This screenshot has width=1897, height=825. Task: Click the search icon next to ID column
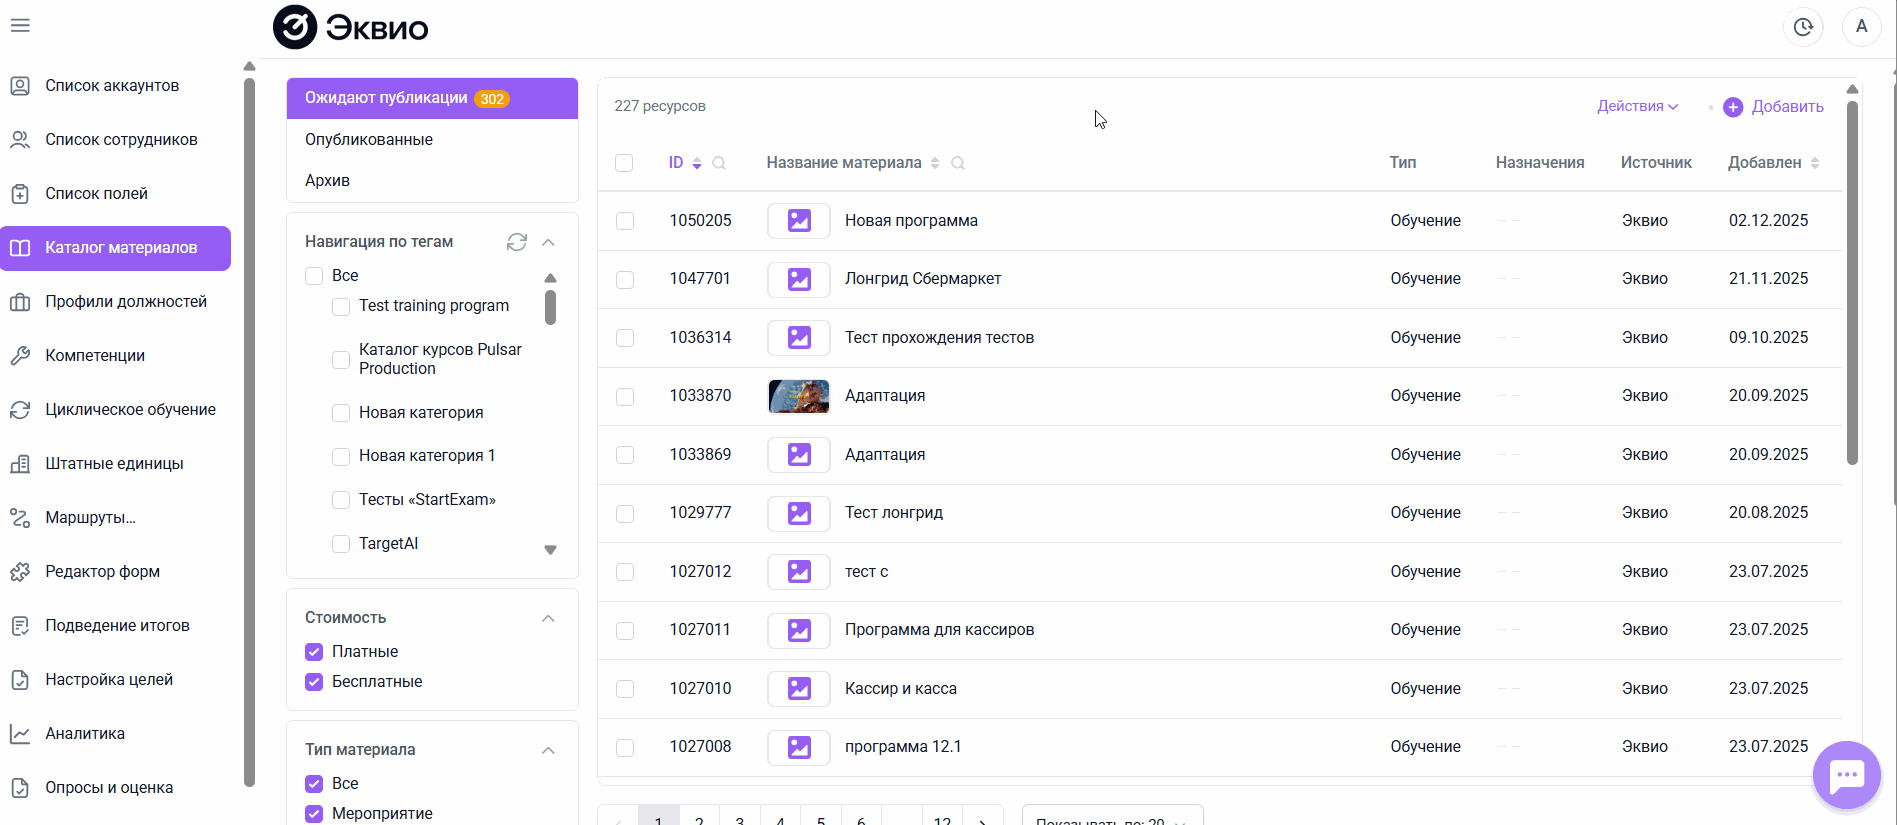(719, 163)
